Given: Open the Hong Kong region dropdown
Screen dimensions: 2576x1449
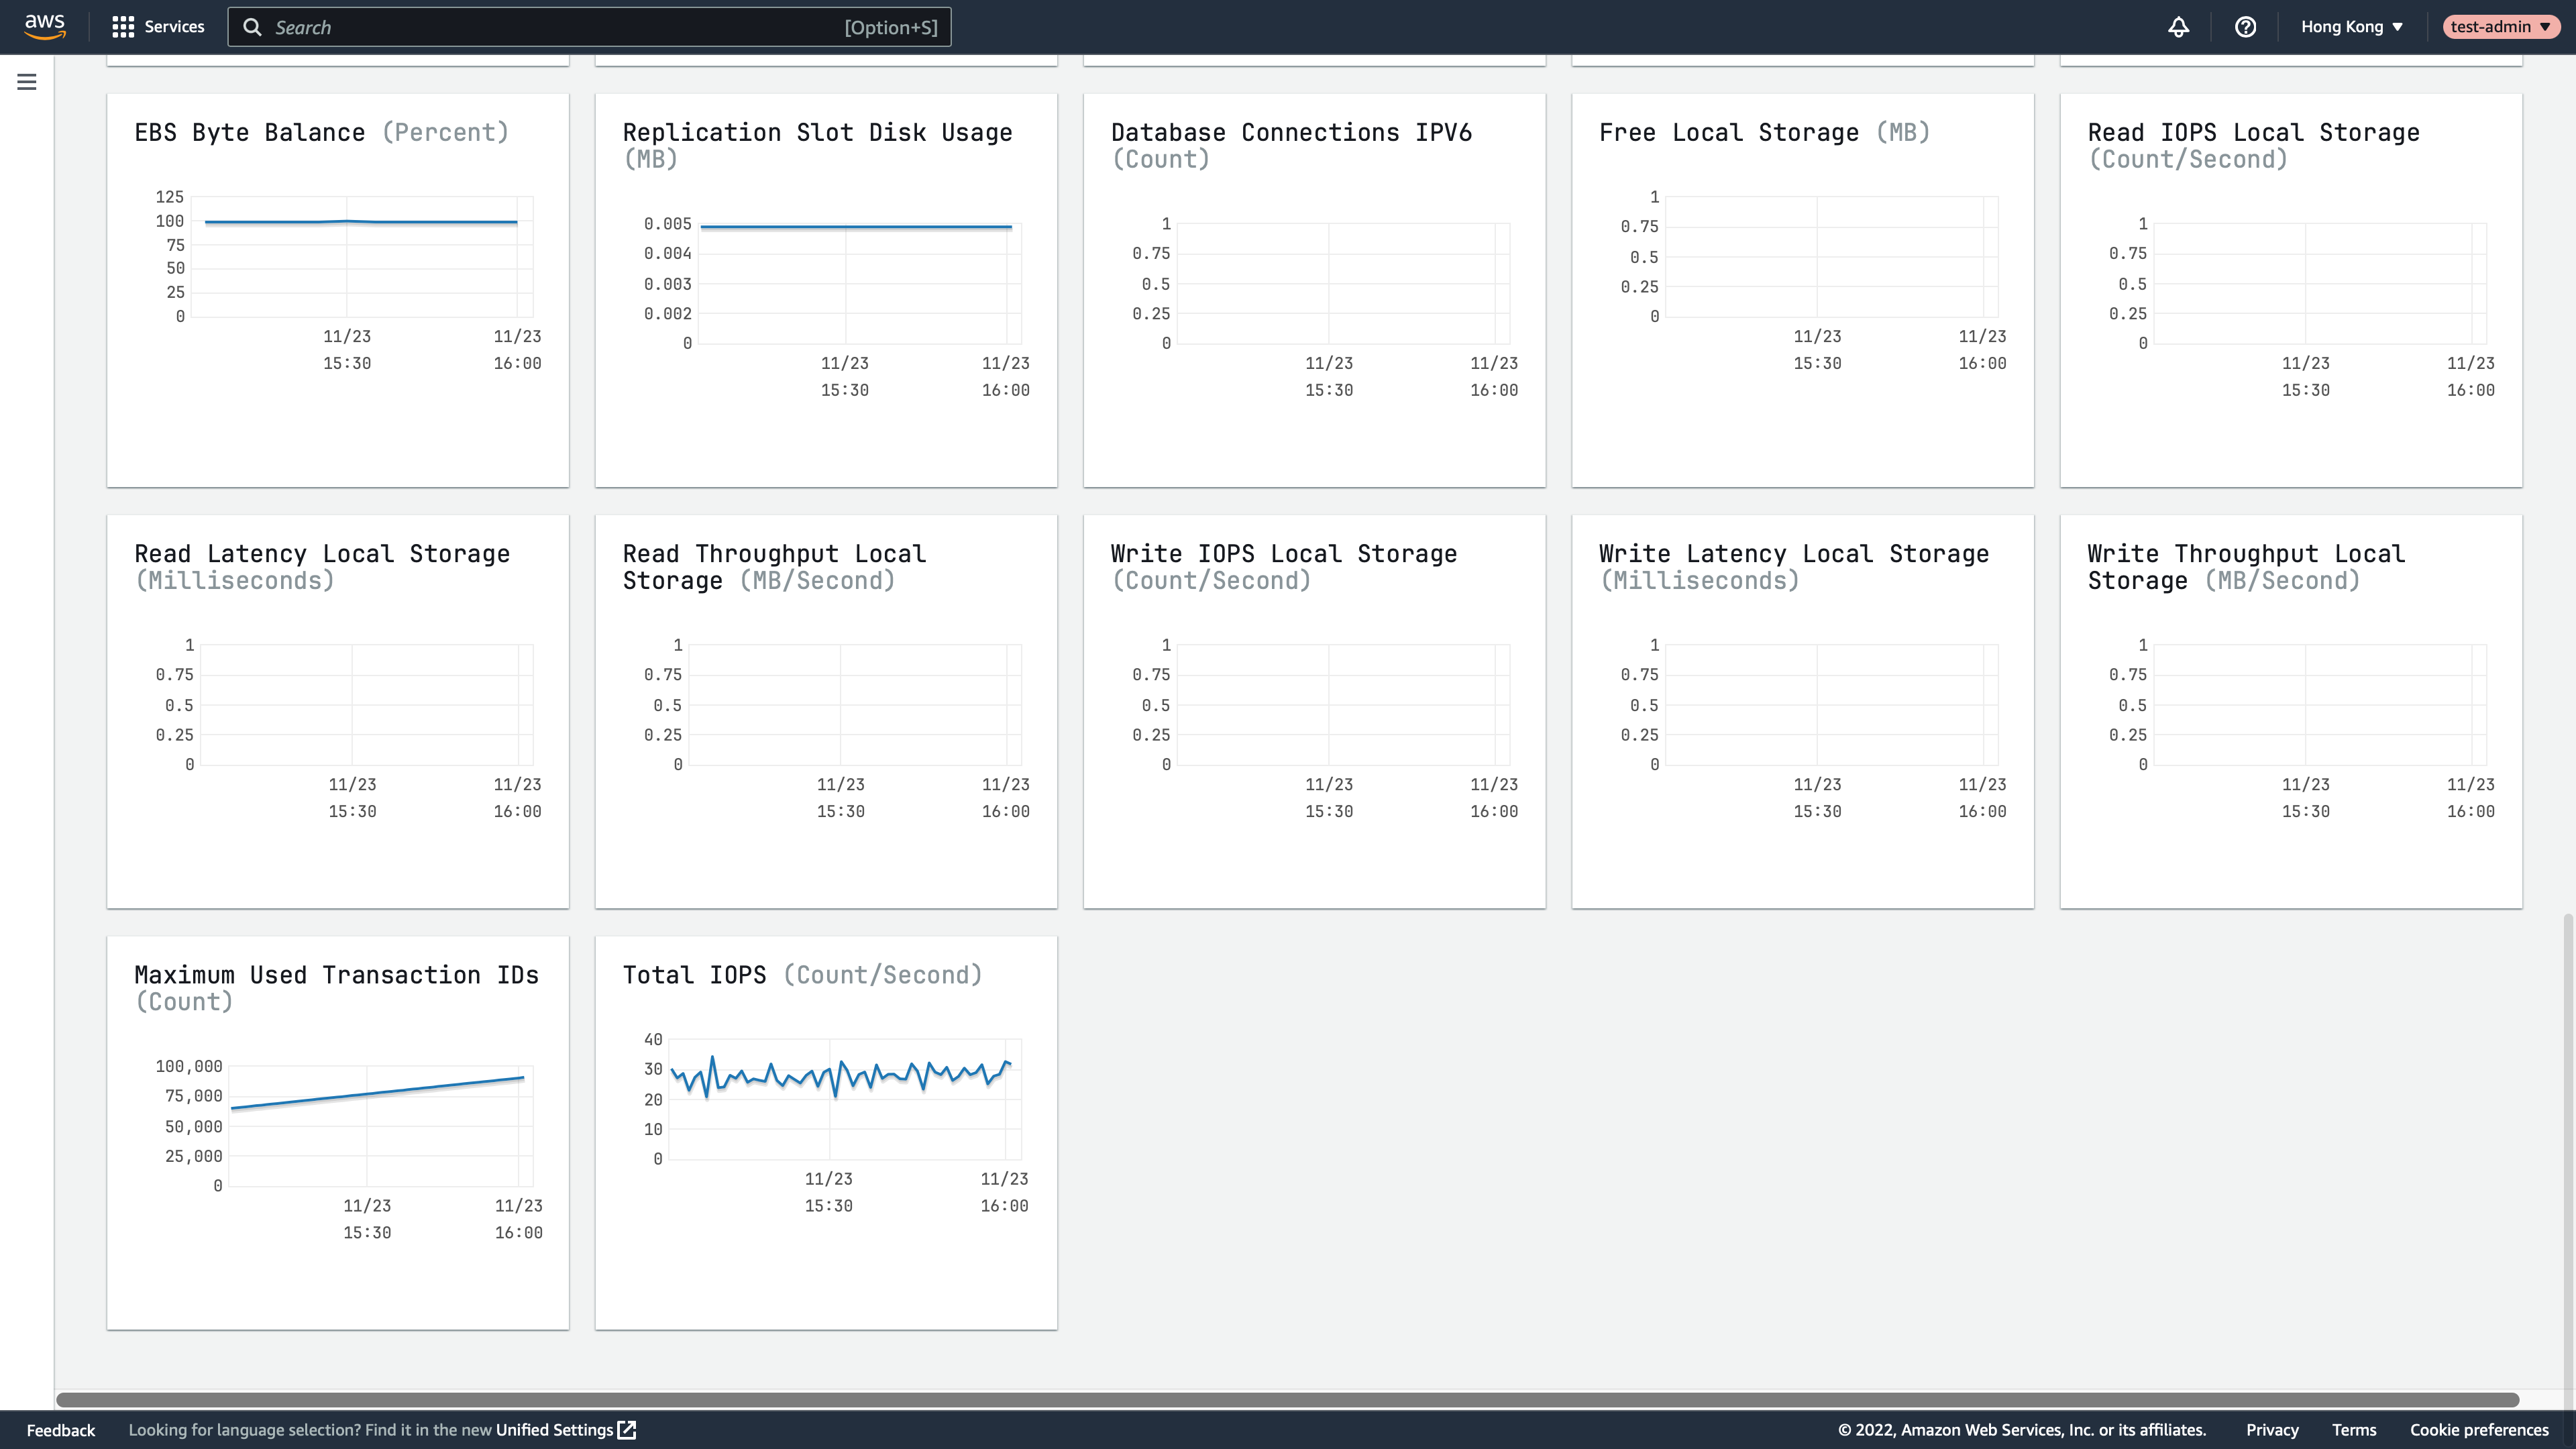Looking at the screenshot, I should 2351,27.
